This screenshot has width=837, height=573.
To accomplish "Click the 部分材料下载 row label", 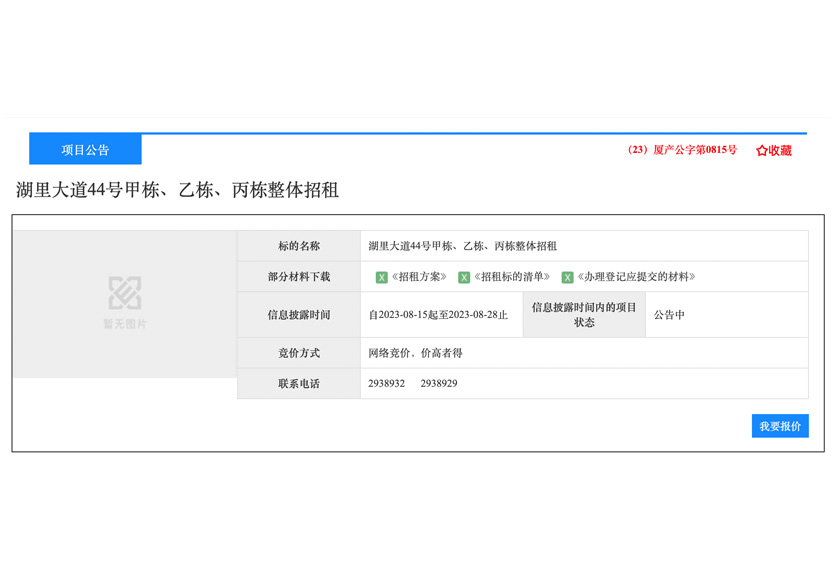I will [x=299, y=277].
